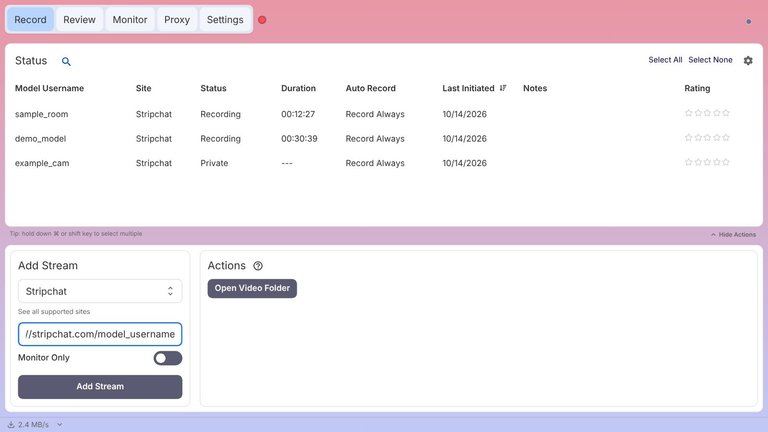Sort by Site column header
Image resolution: width=768 pixels, height=432 pixels.
point(144,88)
